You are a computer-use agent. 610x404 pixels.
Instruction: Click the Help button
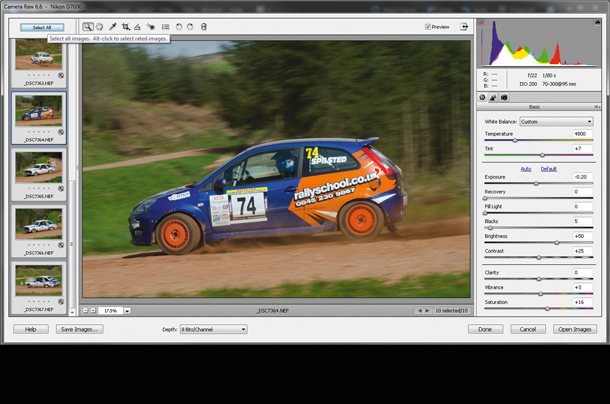(x=31, y=329)
